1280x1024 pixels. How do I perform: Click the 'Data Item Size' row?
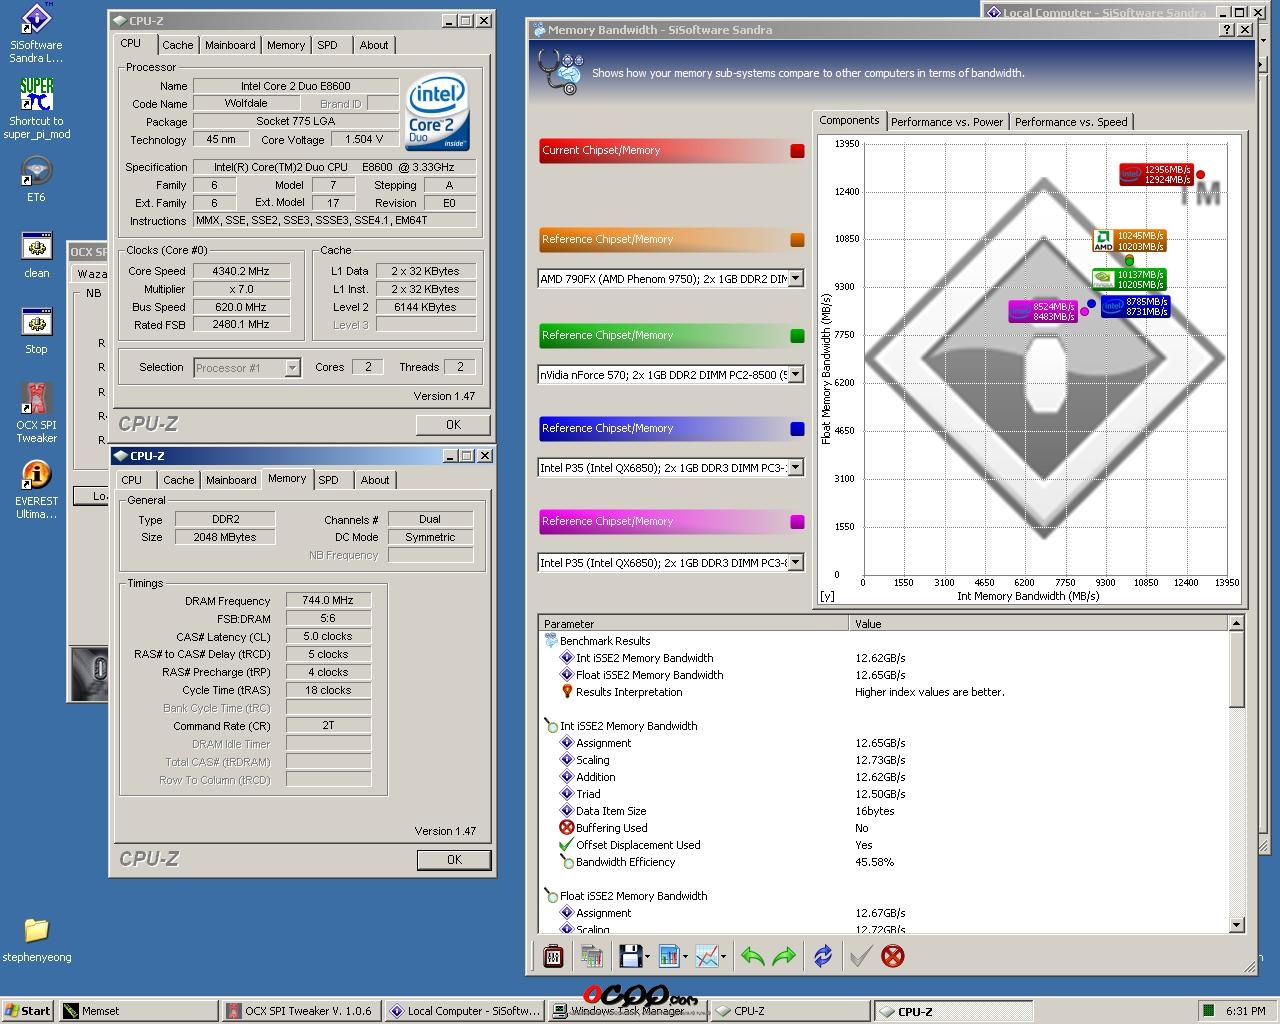(x=883, y=811)
